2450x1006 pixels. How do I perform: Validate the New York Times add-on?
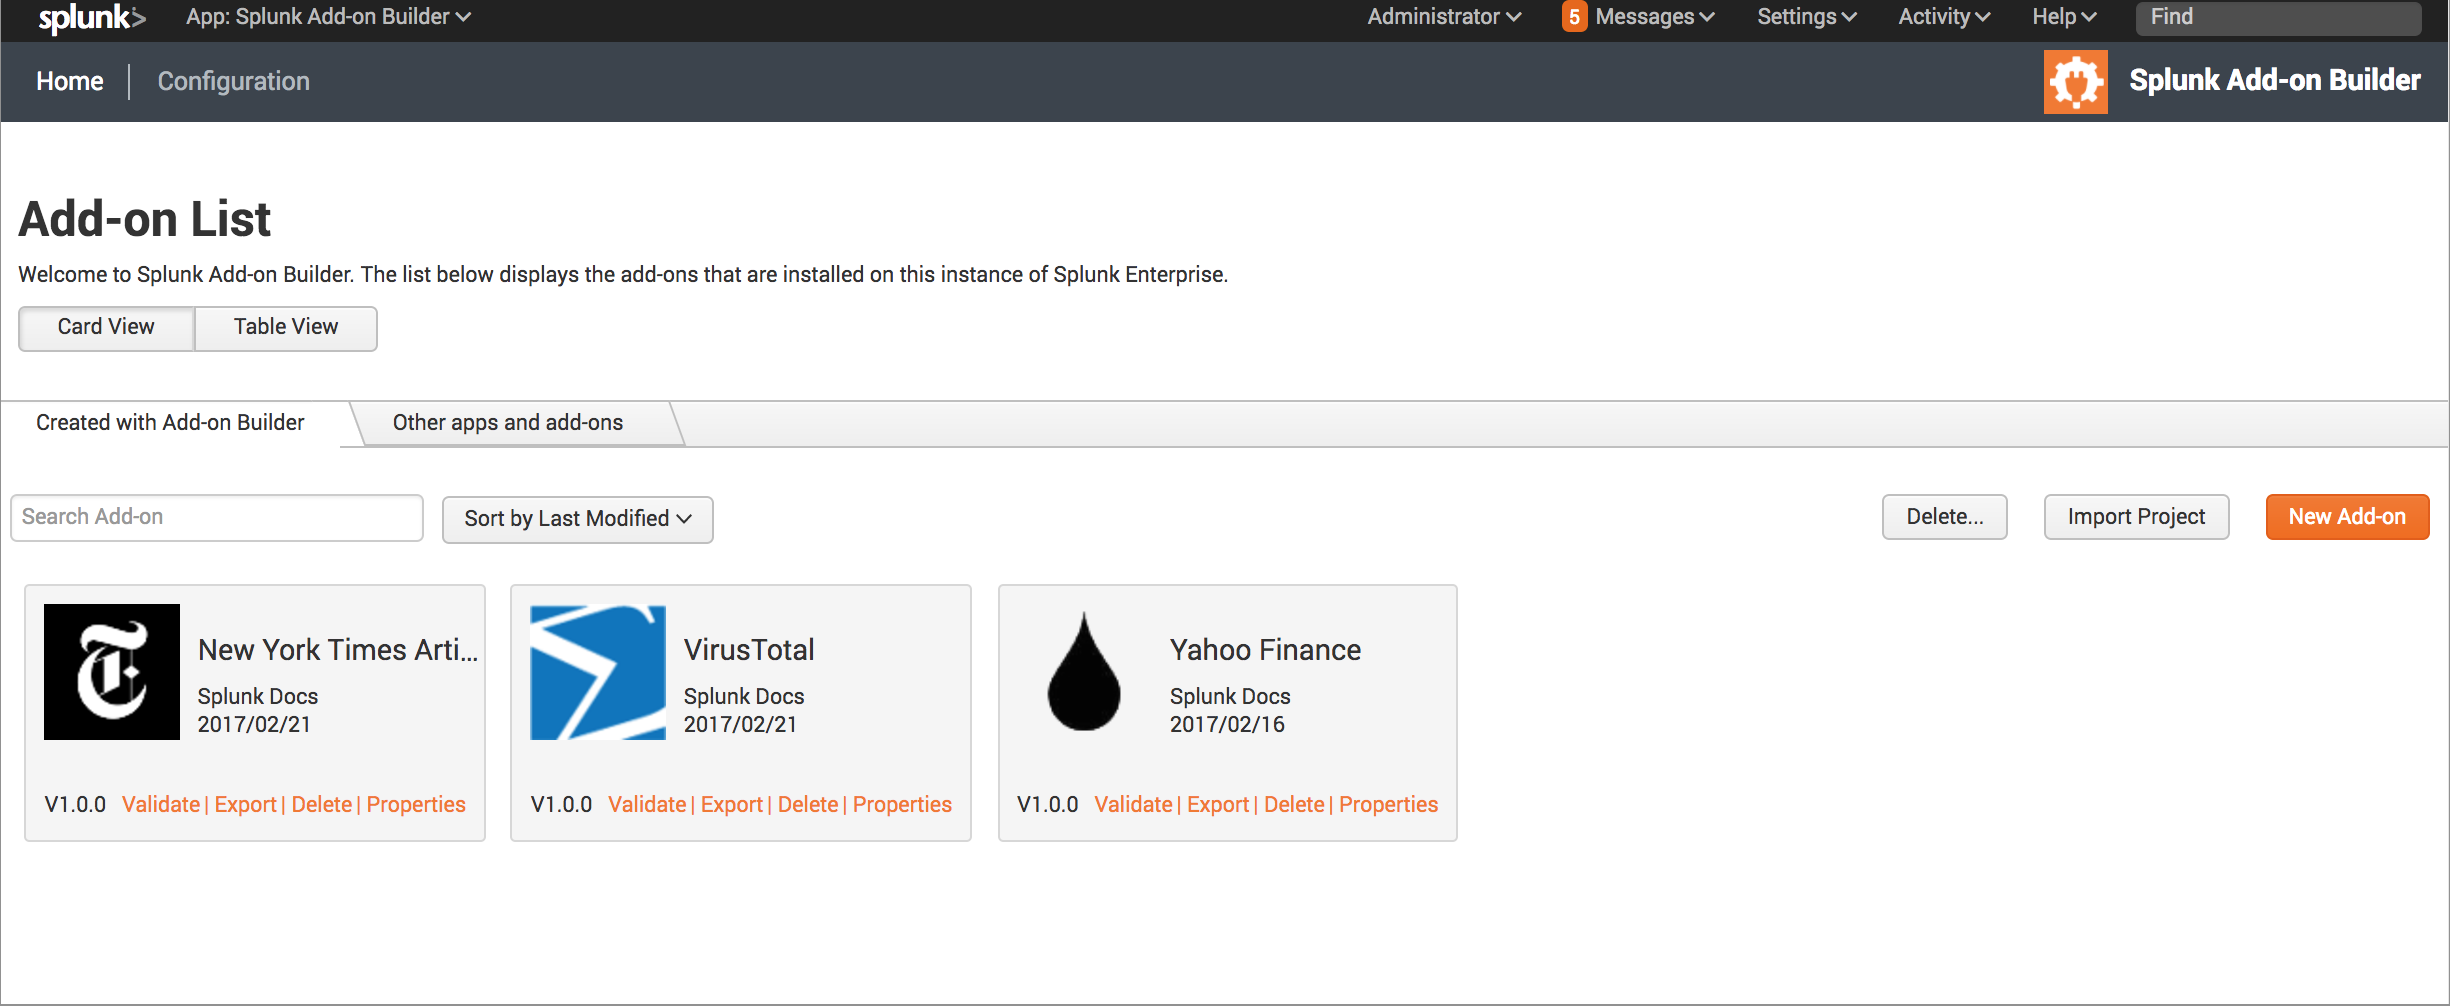coord(161,804)
